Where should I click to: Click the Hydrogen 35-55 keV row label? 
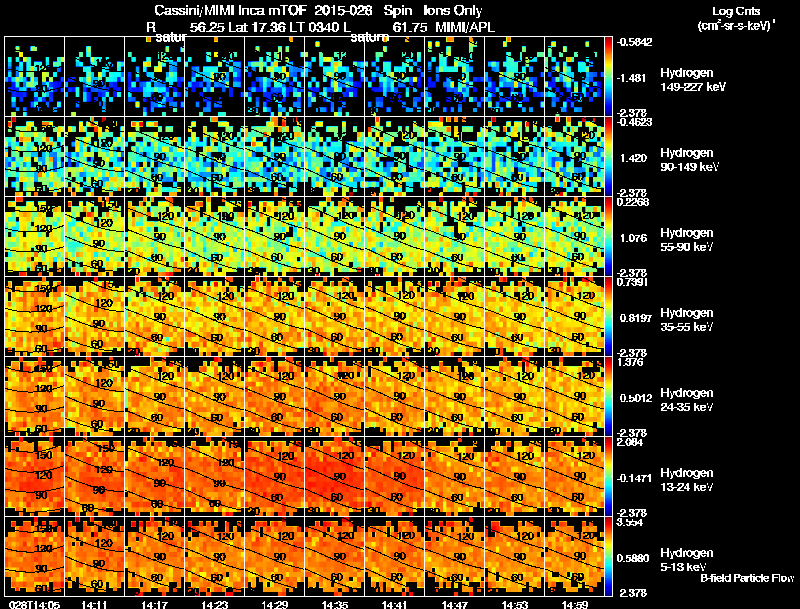point(687,320)
